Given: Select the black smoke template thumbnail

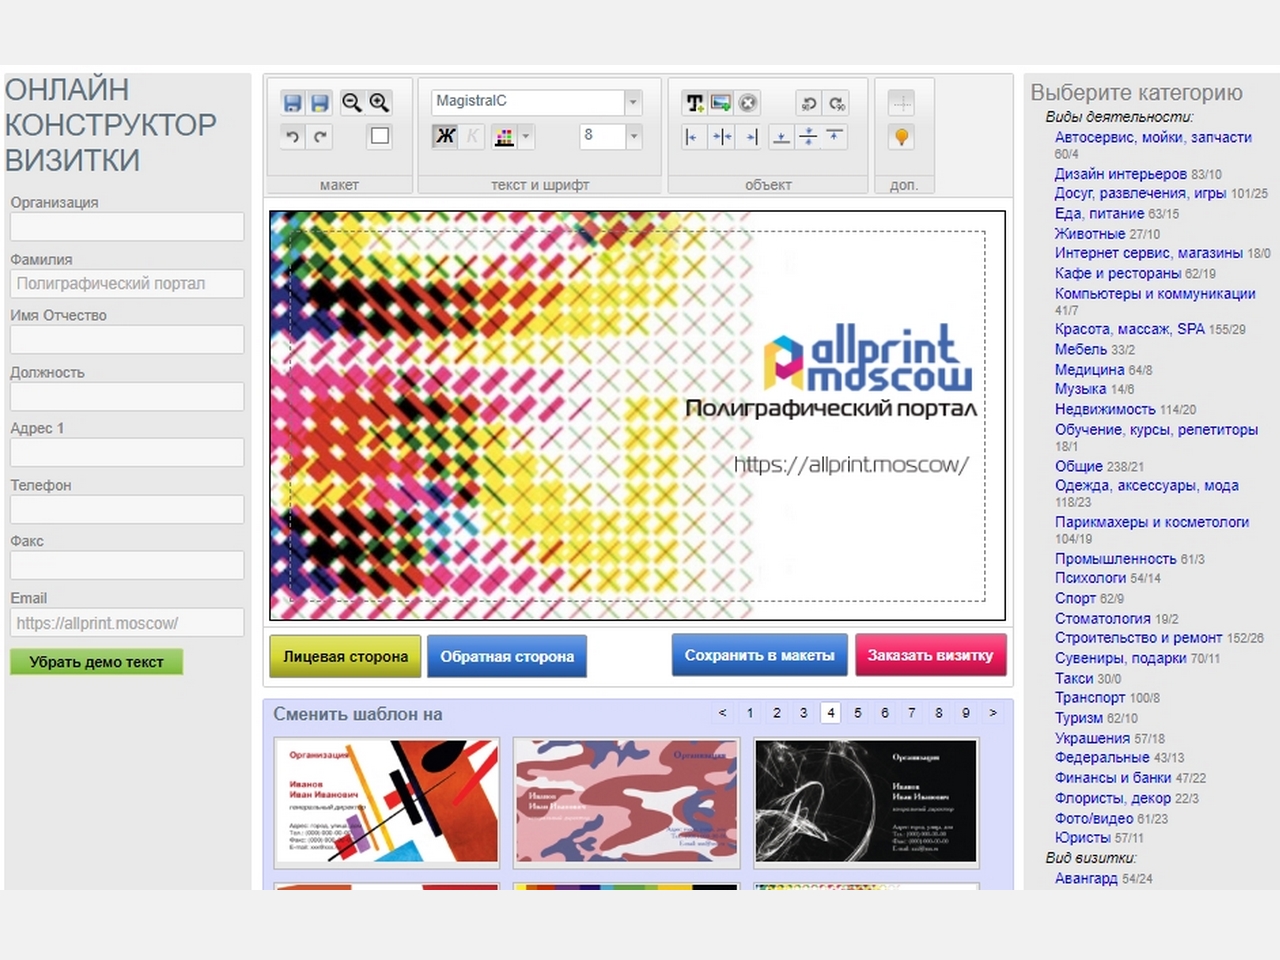Looking at the screenshot, I should [866, 802].
